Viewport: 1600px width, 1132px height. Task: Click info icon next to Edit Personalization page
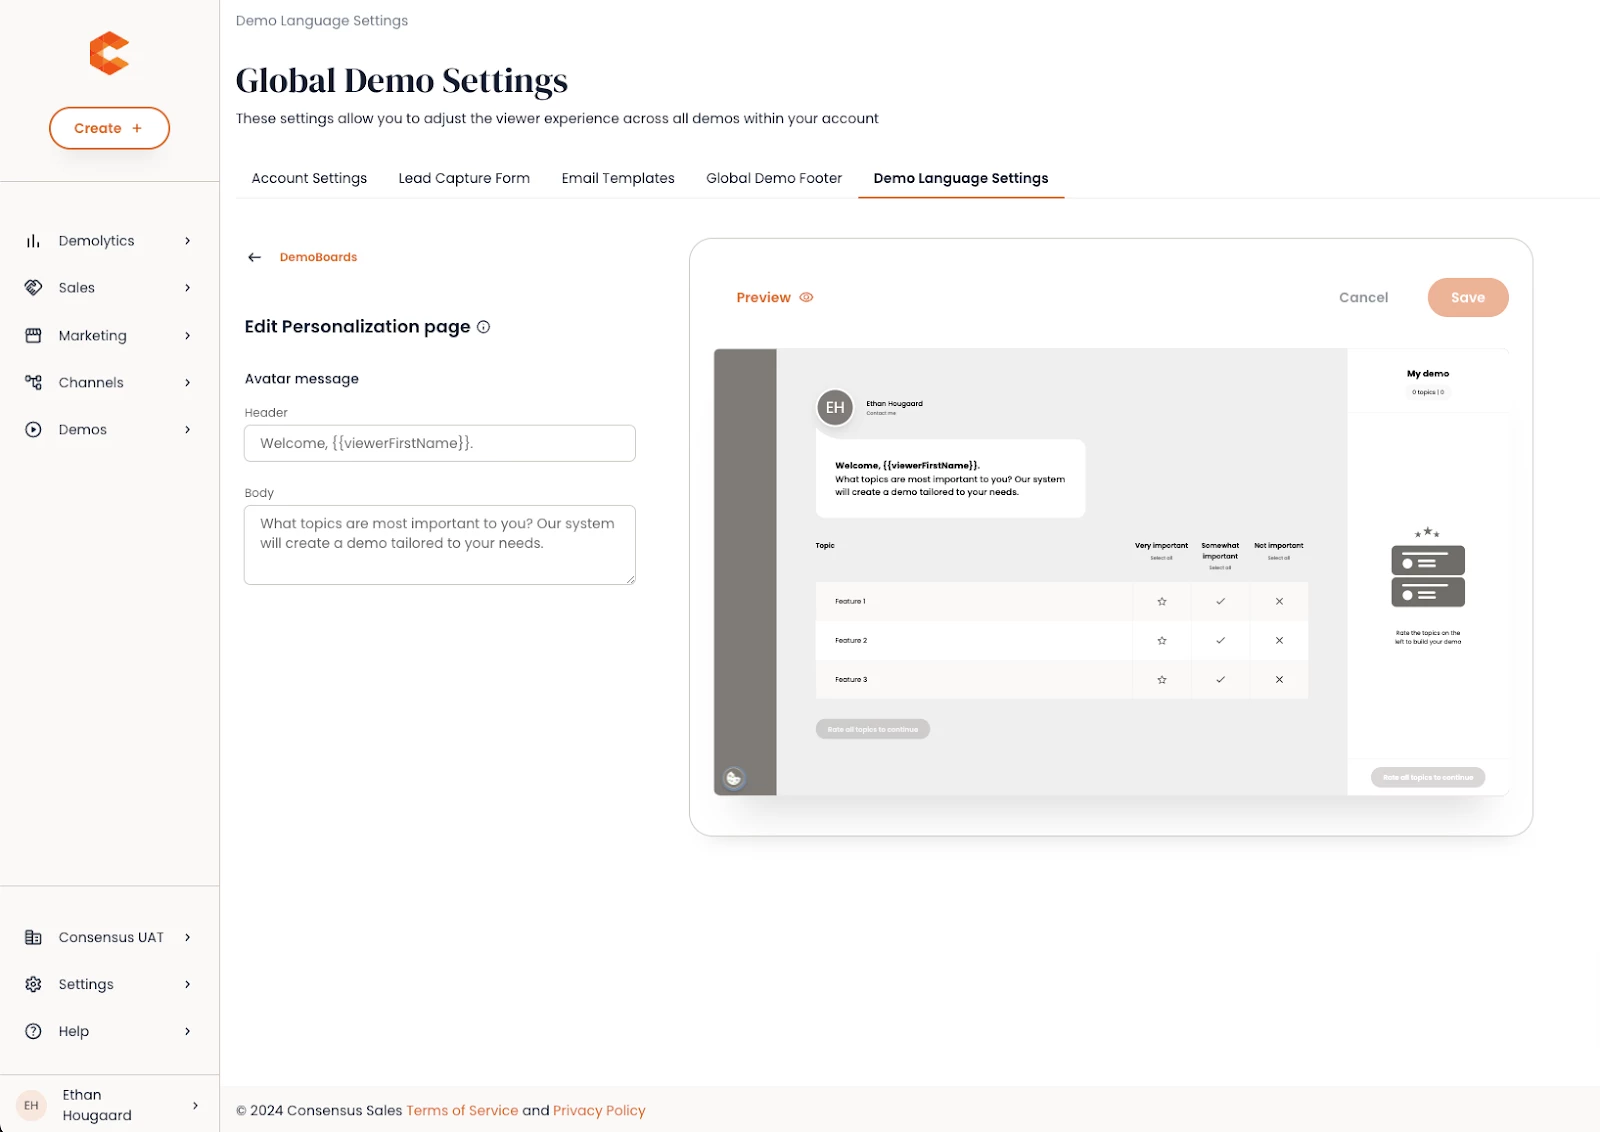coord(484,327)
